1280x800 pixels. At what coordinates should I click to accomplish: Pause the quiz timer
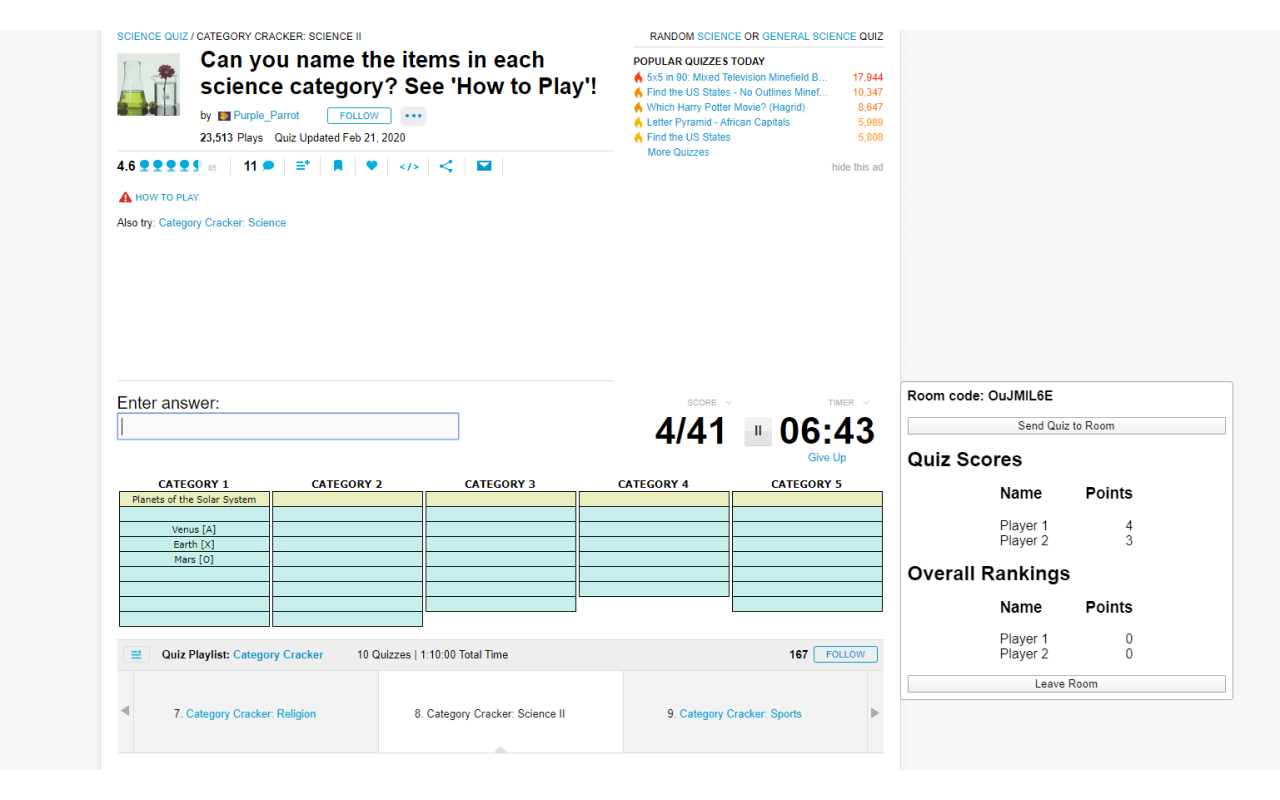(758, 431)
